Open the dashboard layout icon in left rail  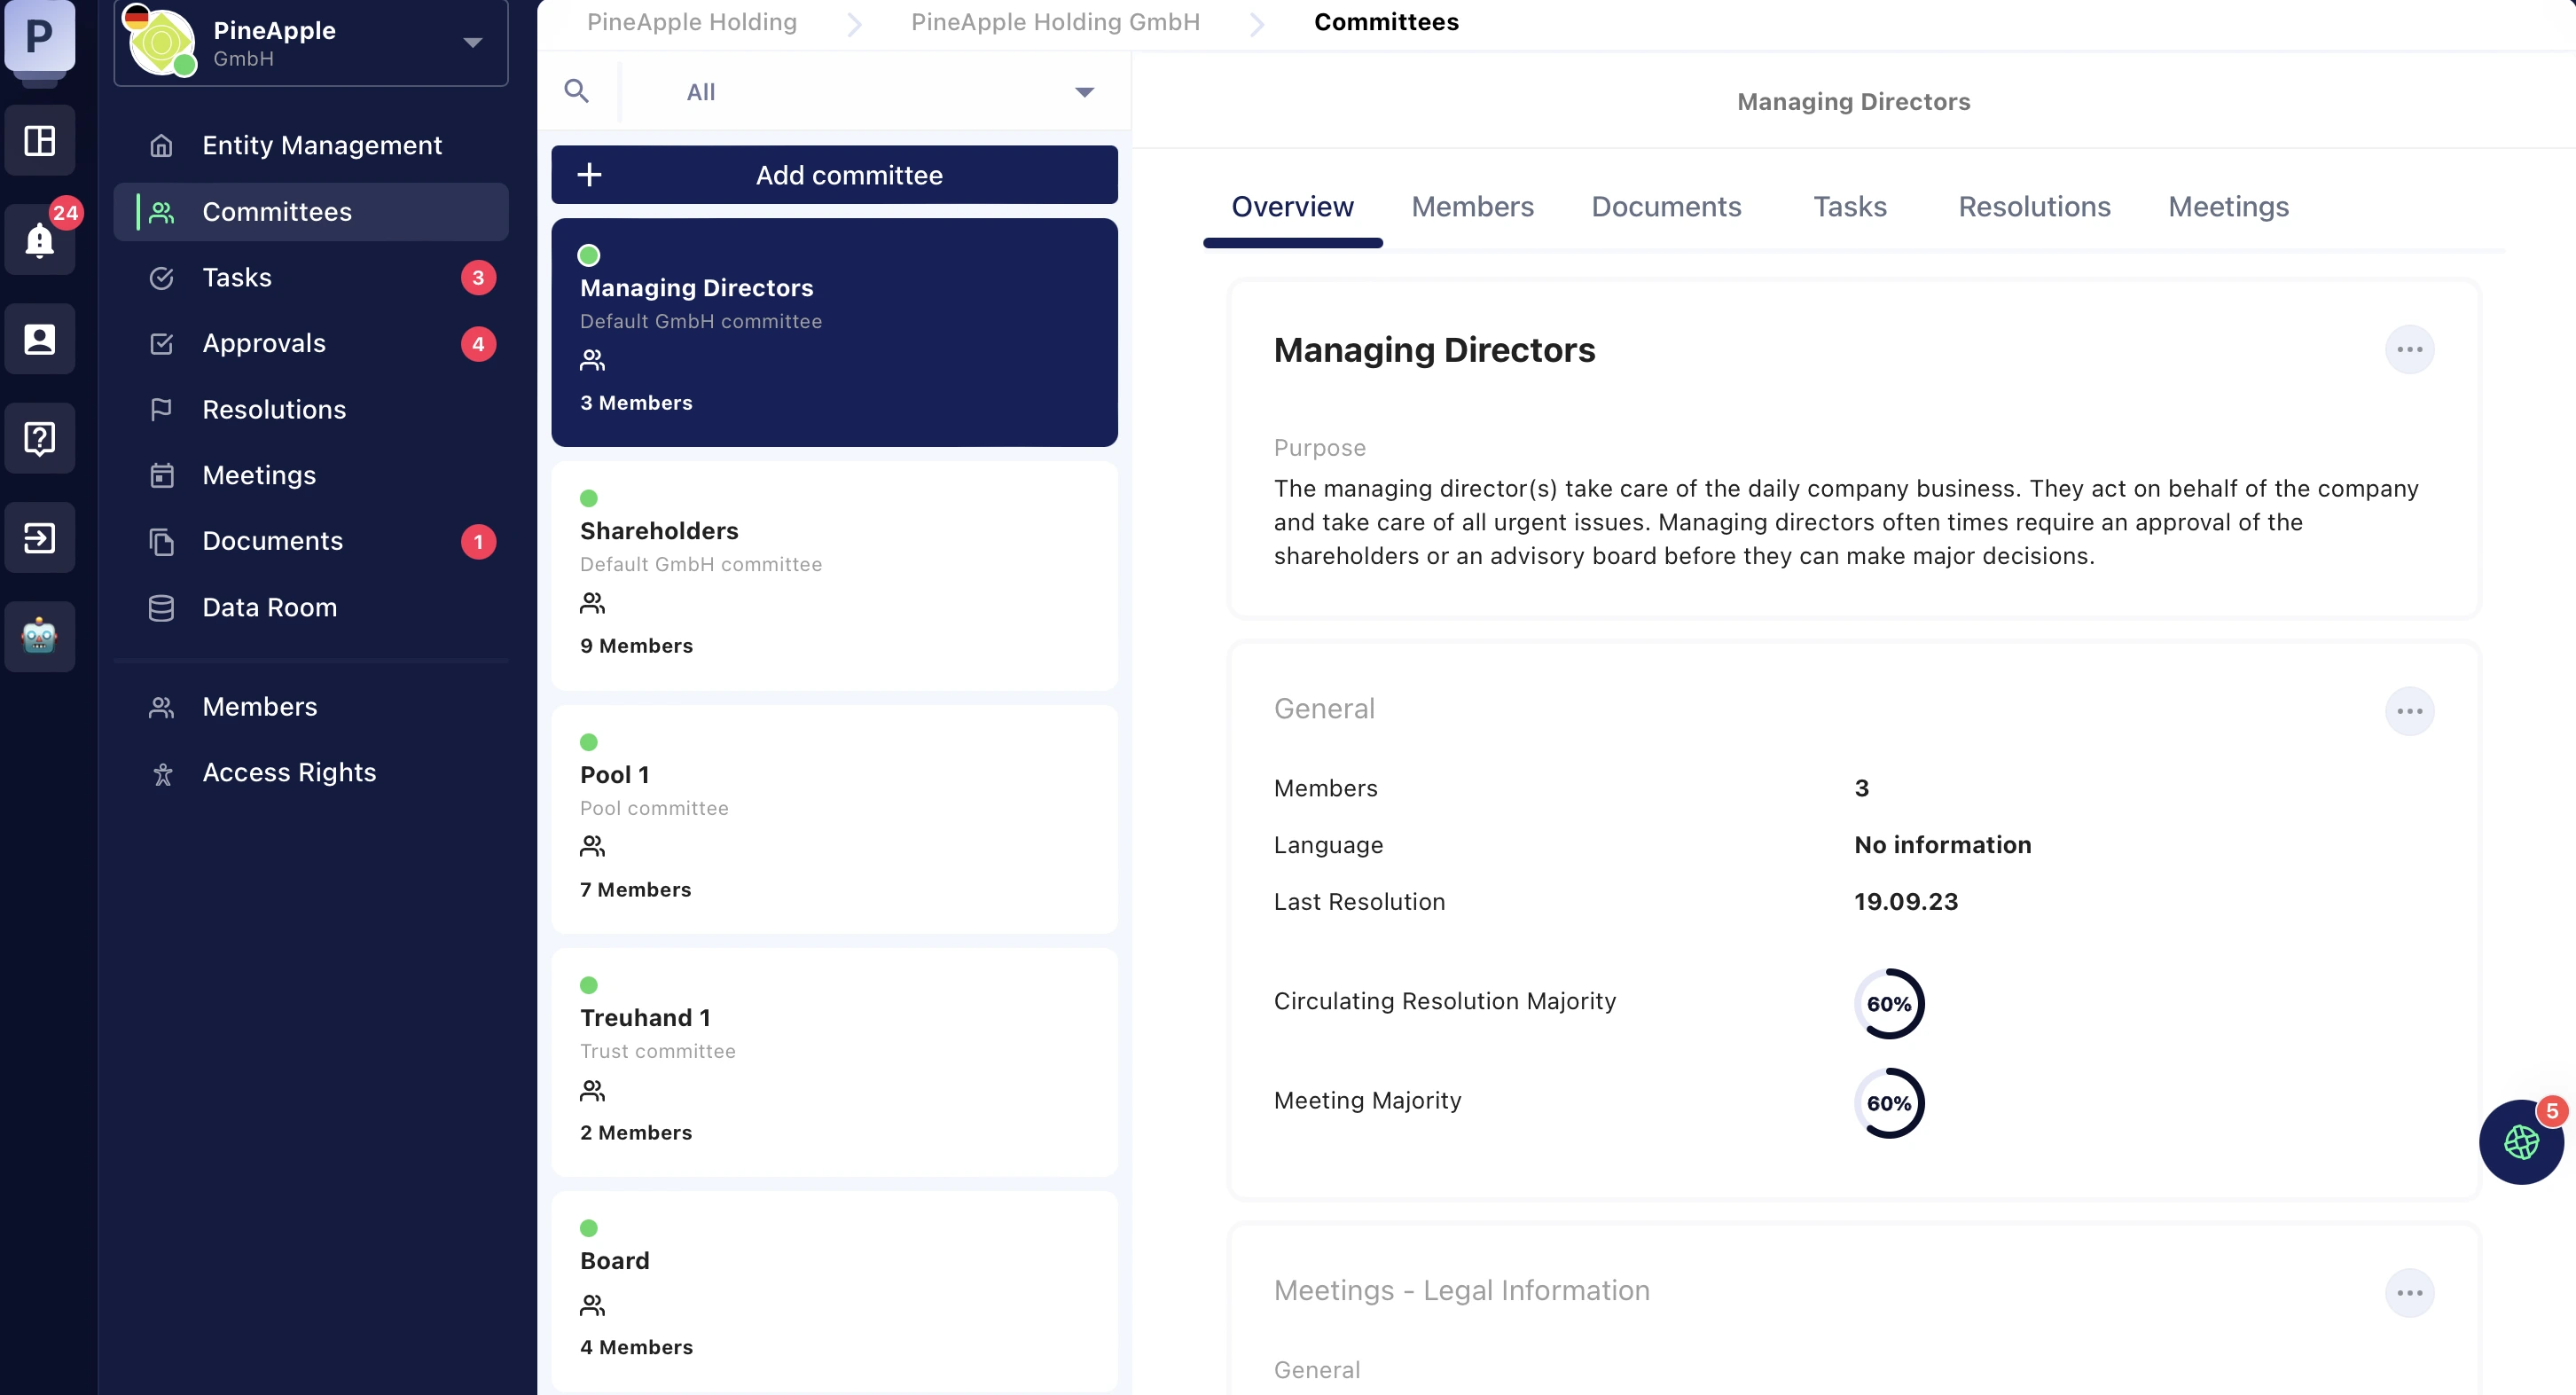(39, 140)
